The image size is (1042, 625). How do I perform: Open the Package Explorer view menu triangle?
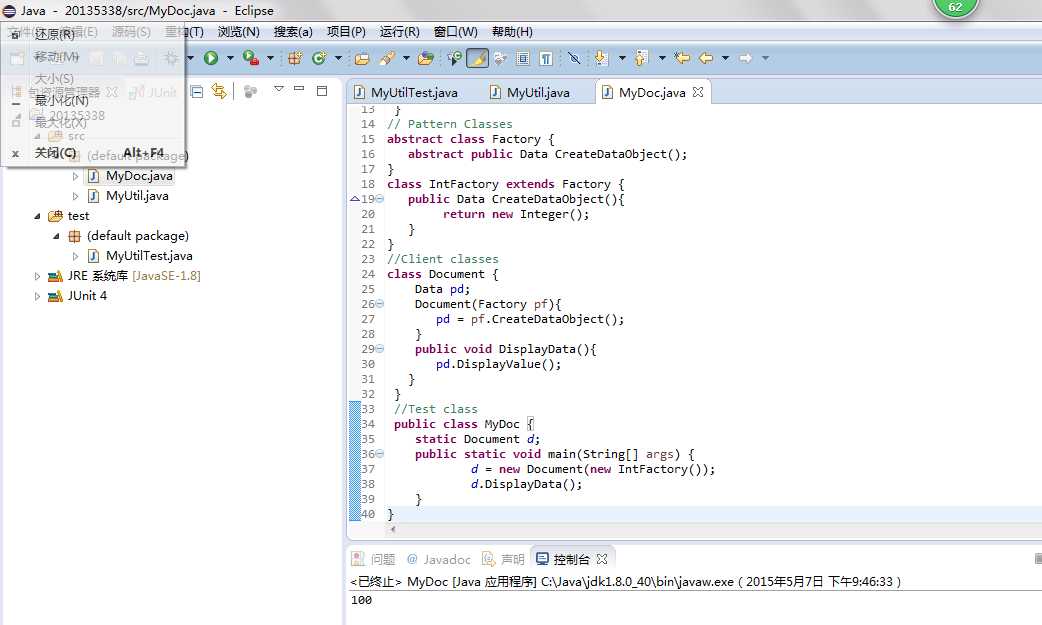tap(279, 89)
